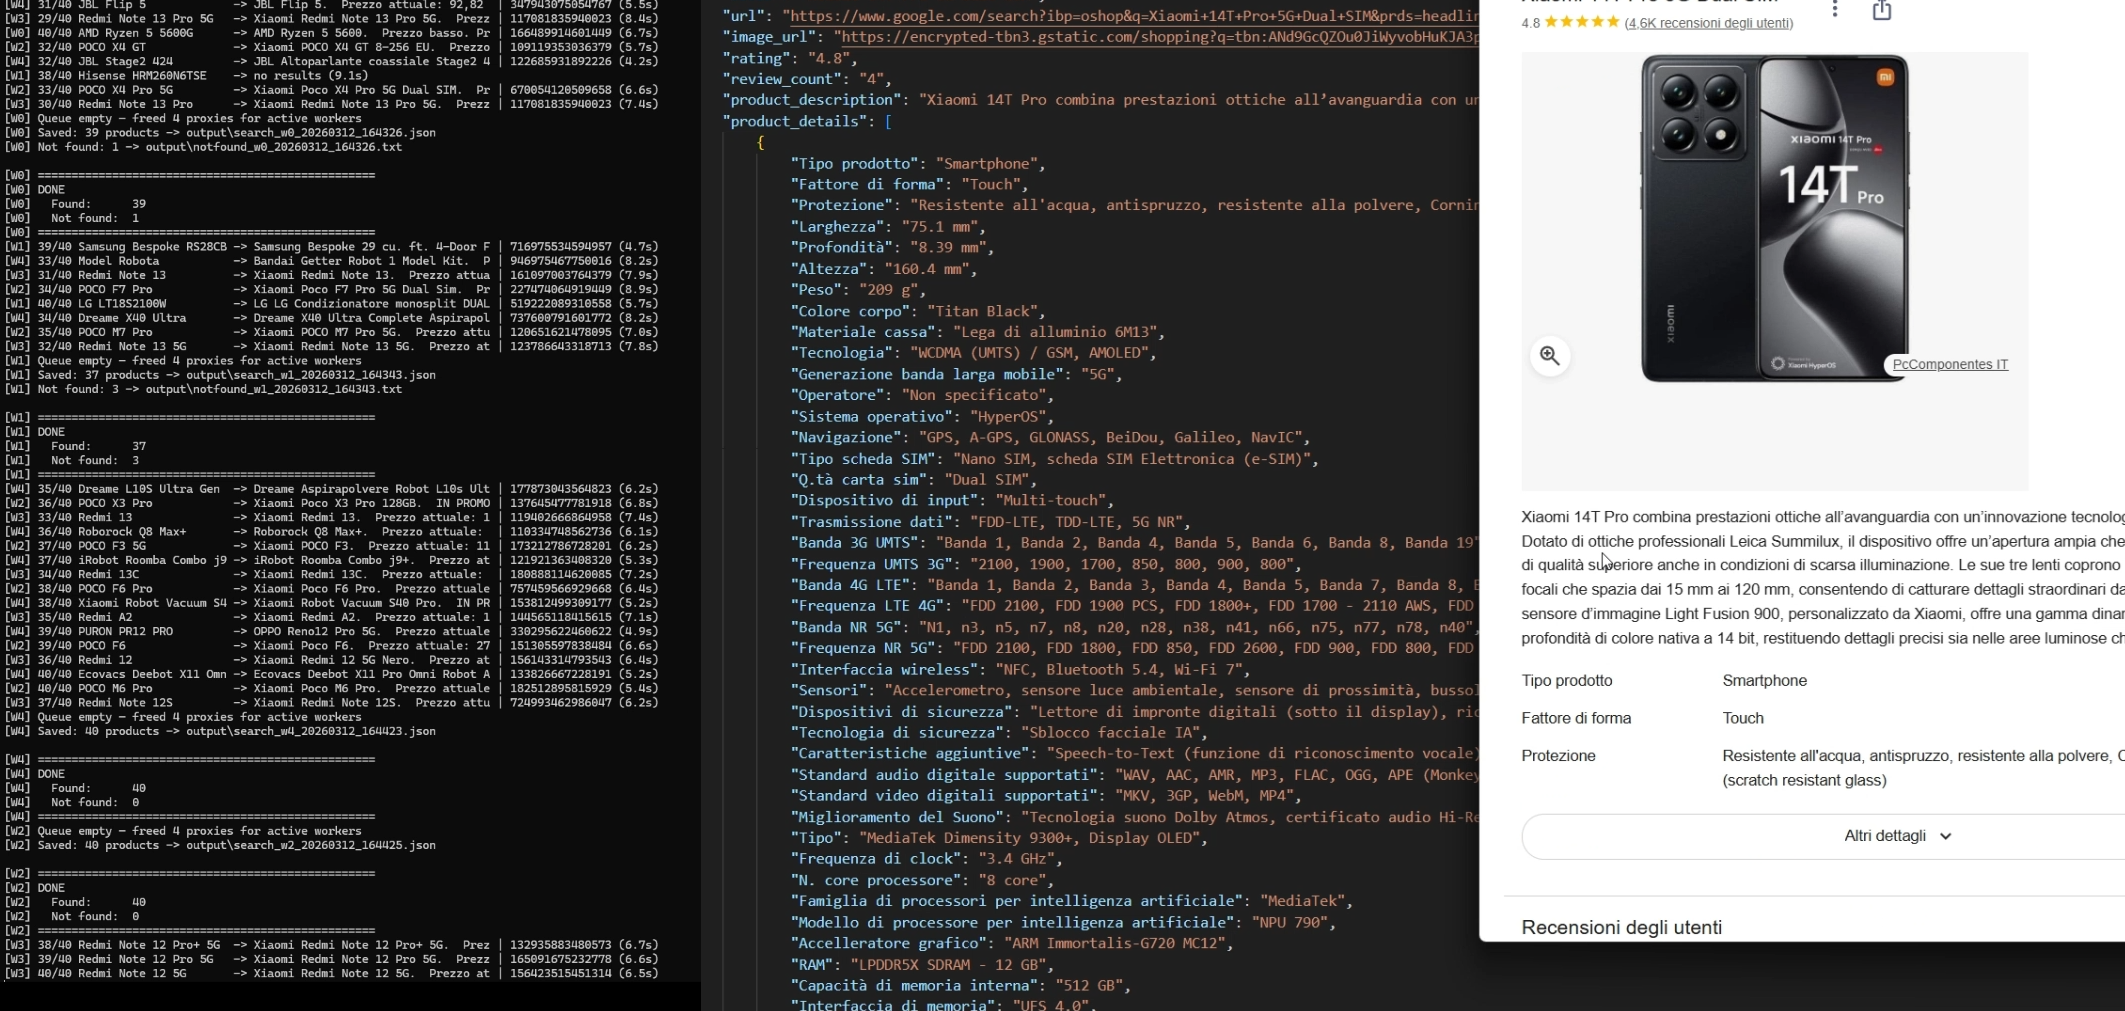Click the W4 DONE line in terminal
2125x1011 pixels.
[35, 774]
